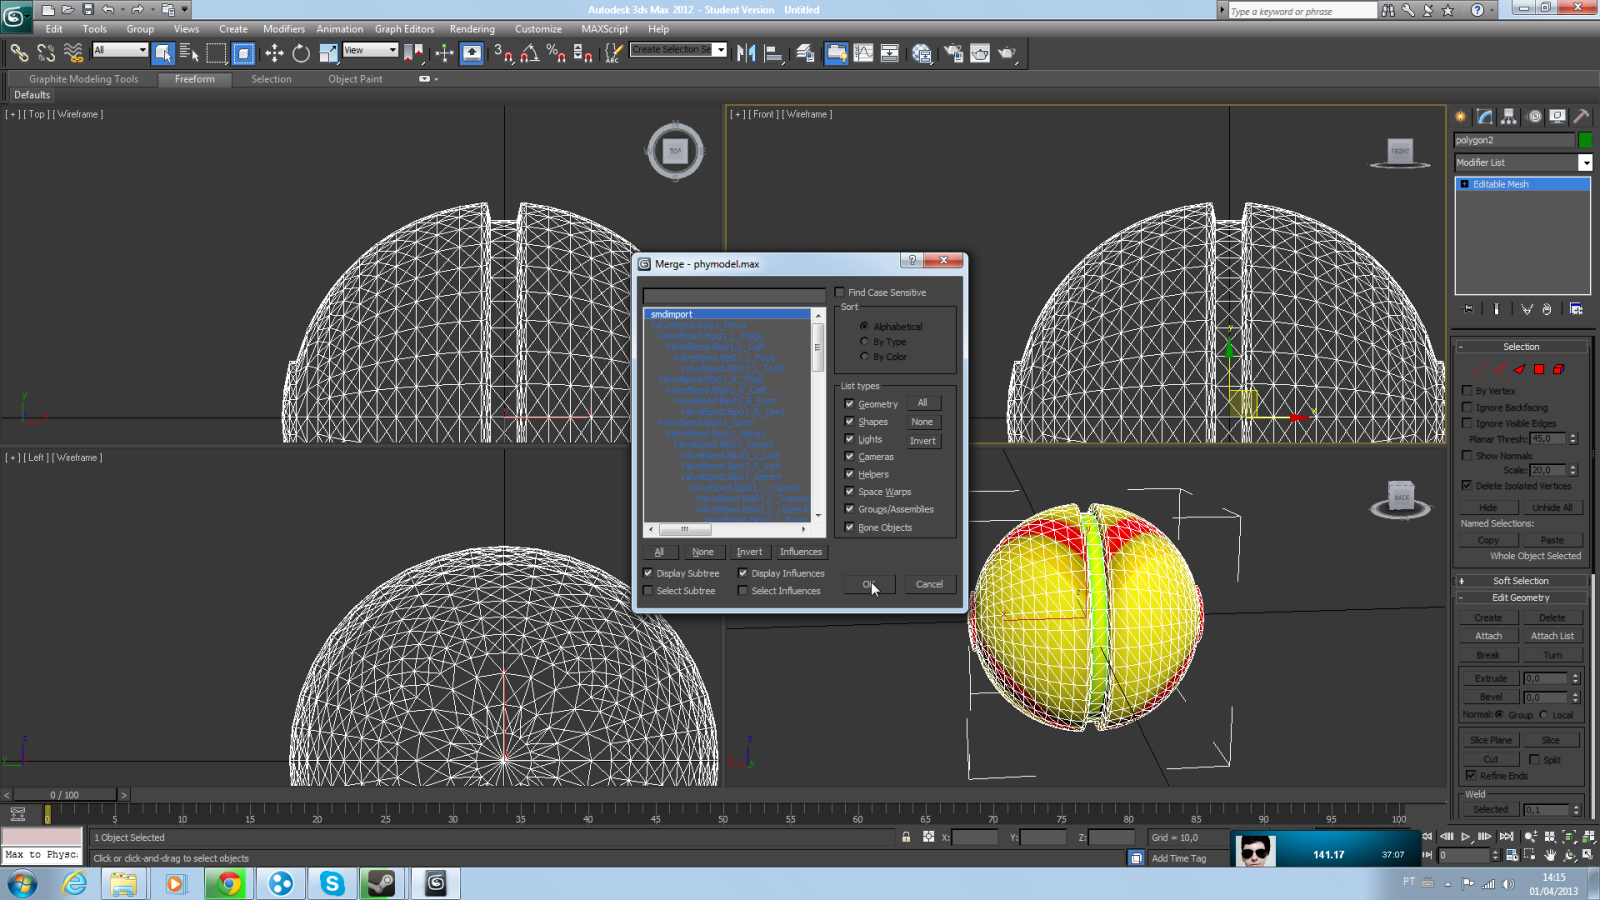Toggle Window/Crossing selection mode

243,53
